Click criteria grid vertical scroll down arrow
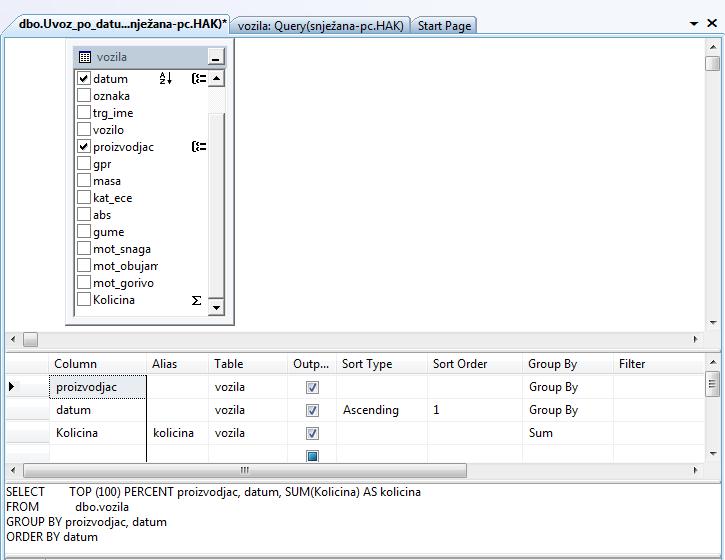Image resolution: width=725 pixels, height=560 pixels. pyautogui.click(x=713, y=454)
